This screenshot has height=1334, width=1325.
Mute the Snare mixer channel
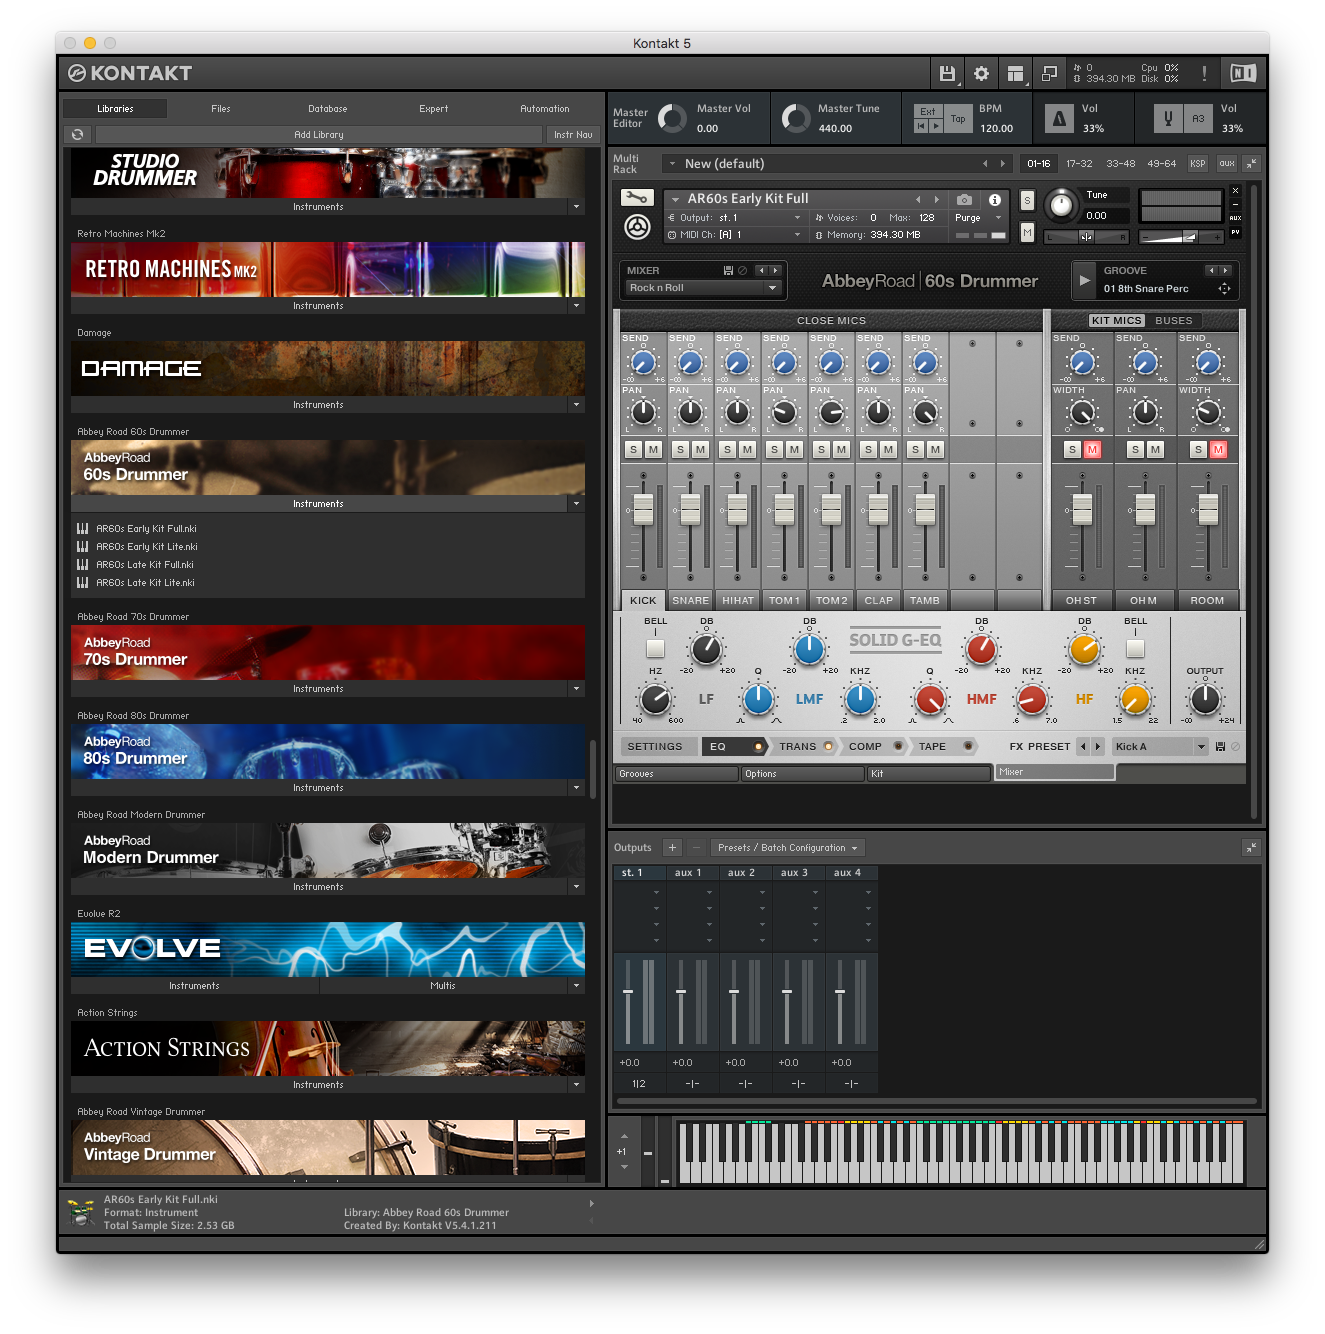(x=700, y=450)
